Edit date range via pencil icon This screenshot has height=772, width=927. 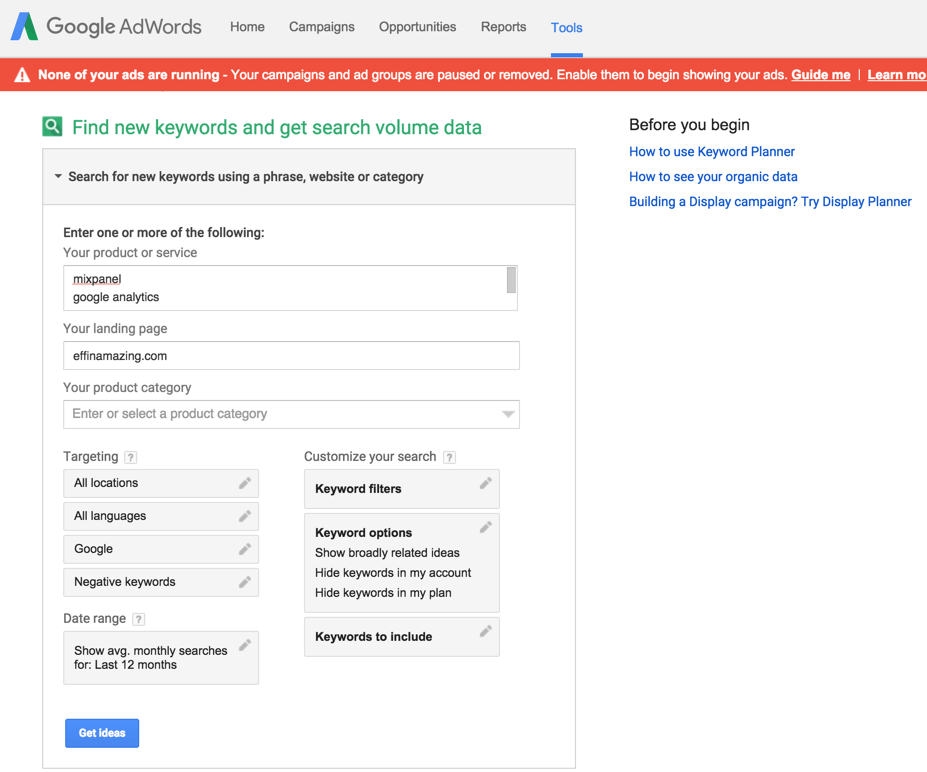coord(245,645)
